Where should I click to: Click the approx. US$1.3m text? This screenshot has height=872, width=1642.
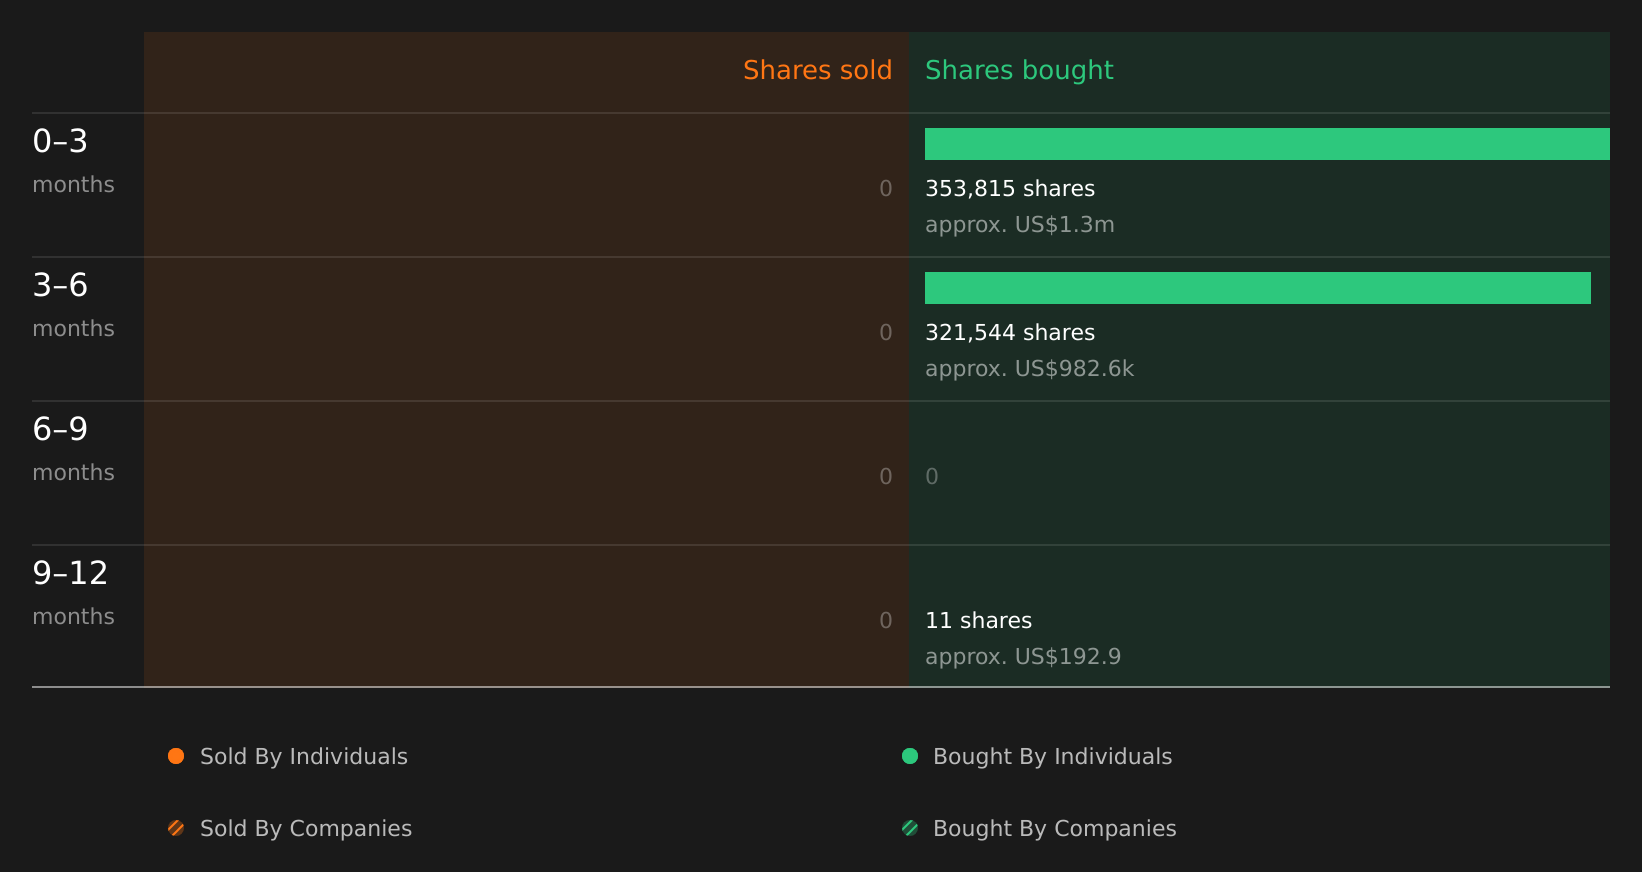pyautogui.click(x=1020, y=225)
